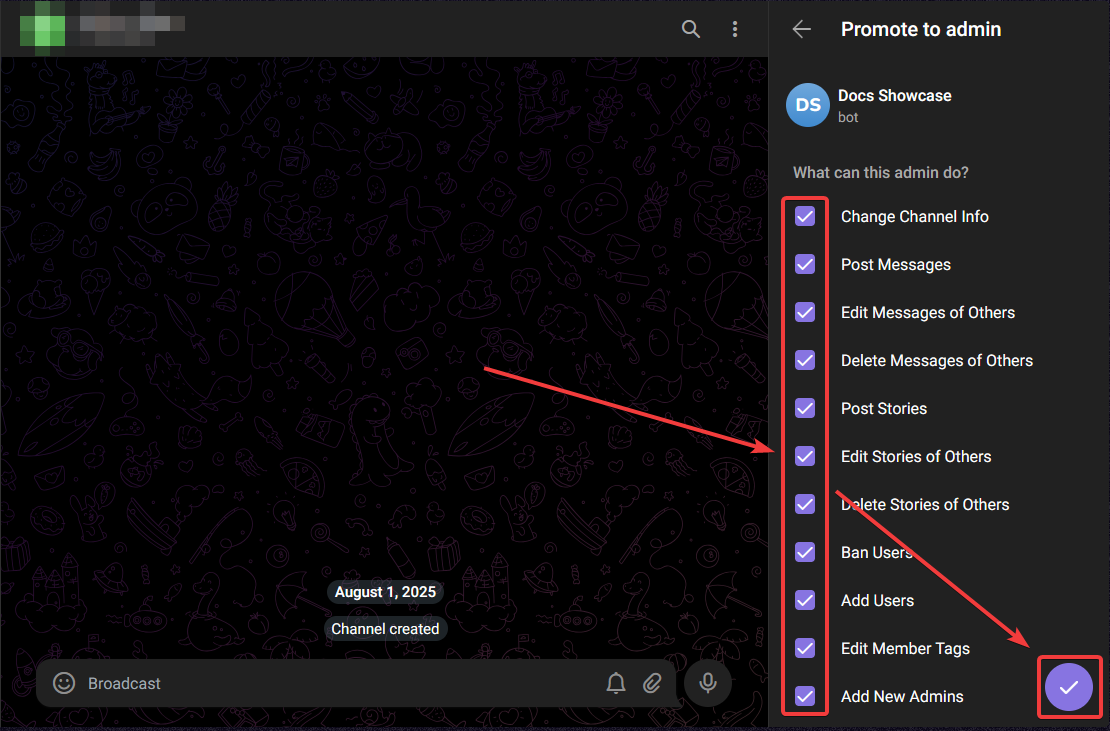
Task: Open the Channel created service message
Action: tap(385, 628)
